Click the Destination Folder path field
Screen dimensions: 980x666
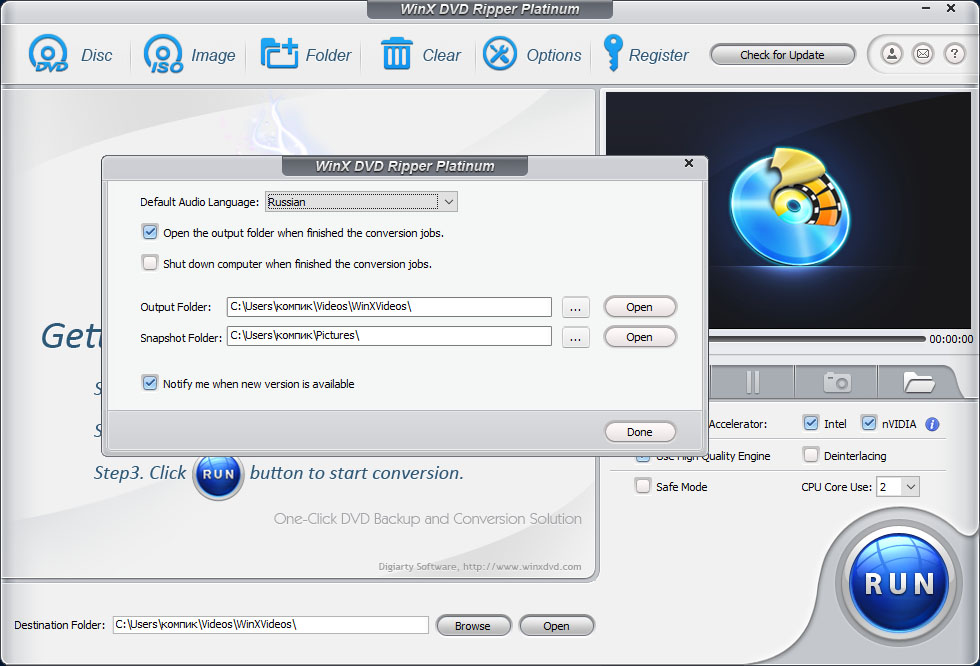point(271,625)
